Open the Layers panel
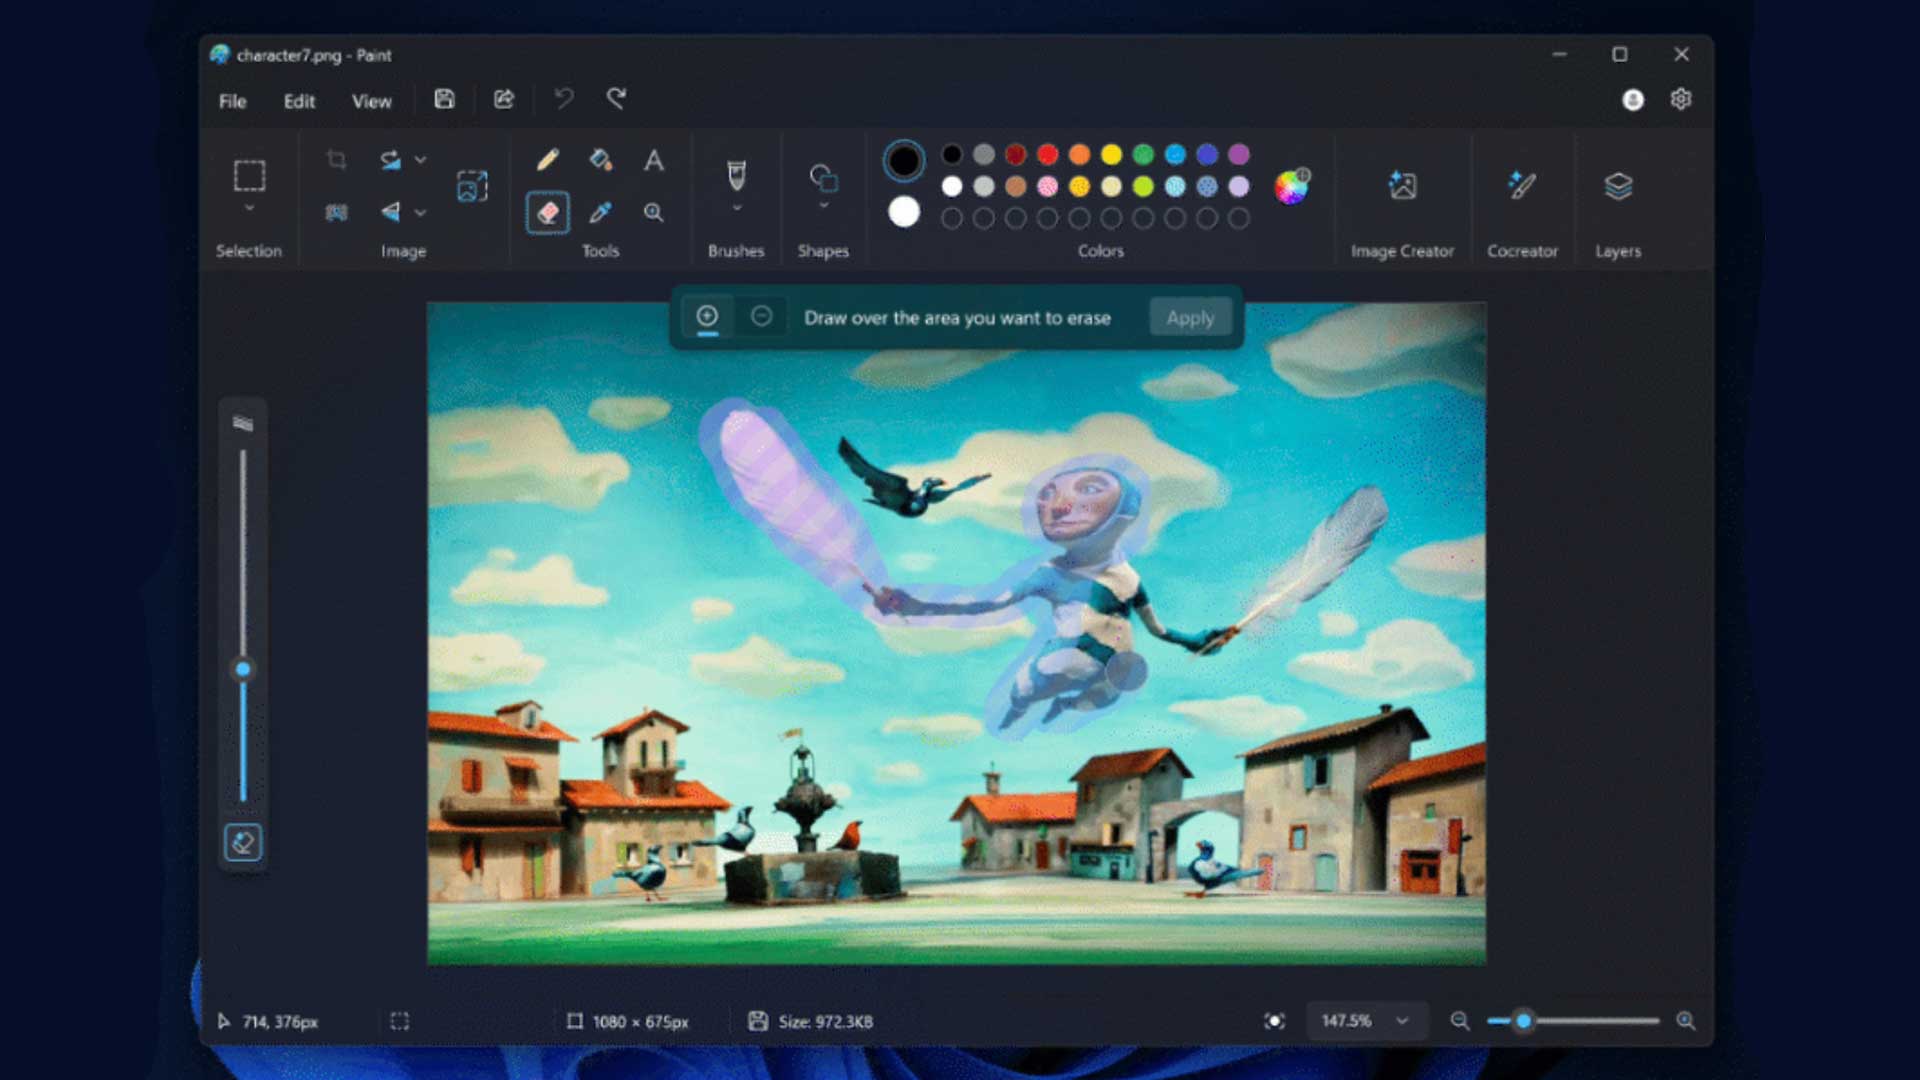The image size is (1920, 1080). point(1618,186)
